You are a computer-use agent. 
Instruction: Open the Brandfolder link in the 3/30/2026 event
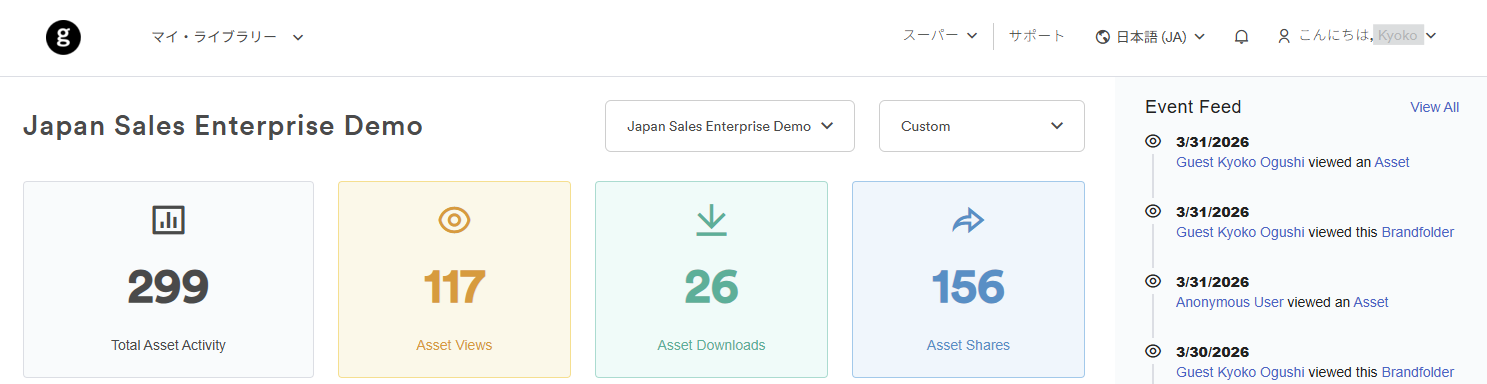[x=1418, y=372]
